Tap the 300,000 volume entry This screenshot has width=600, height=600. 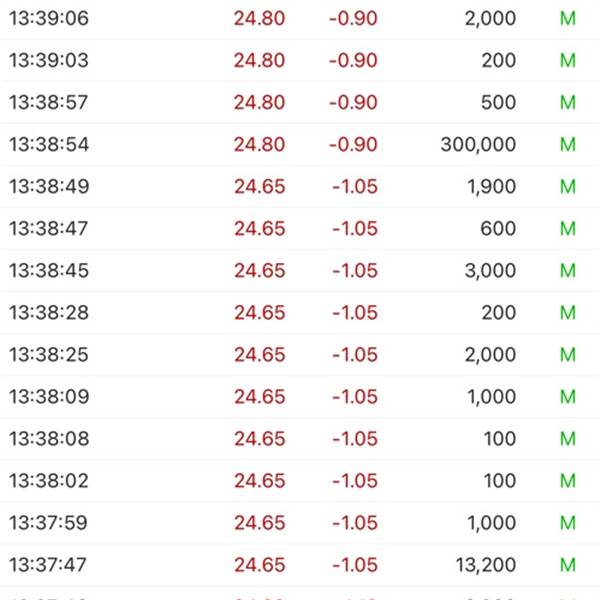478,145
